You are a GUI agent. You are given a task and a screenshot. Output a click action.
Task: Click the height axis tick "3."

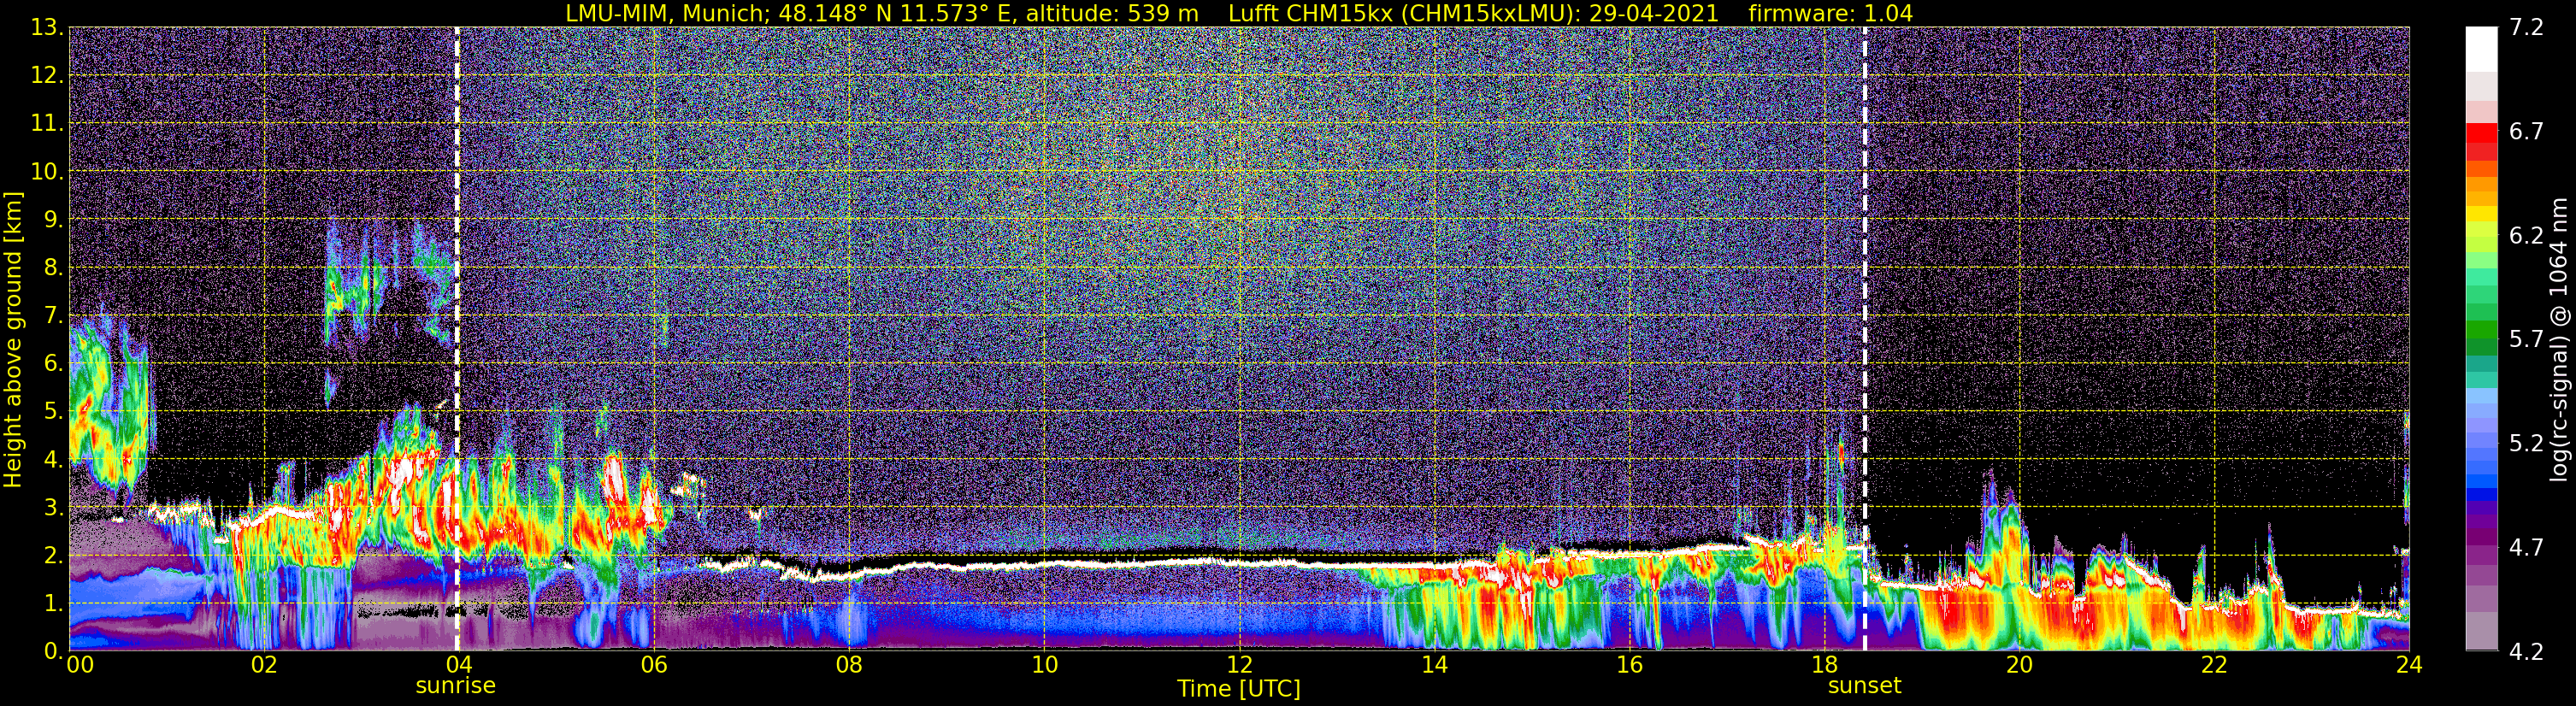pos(53,508)
